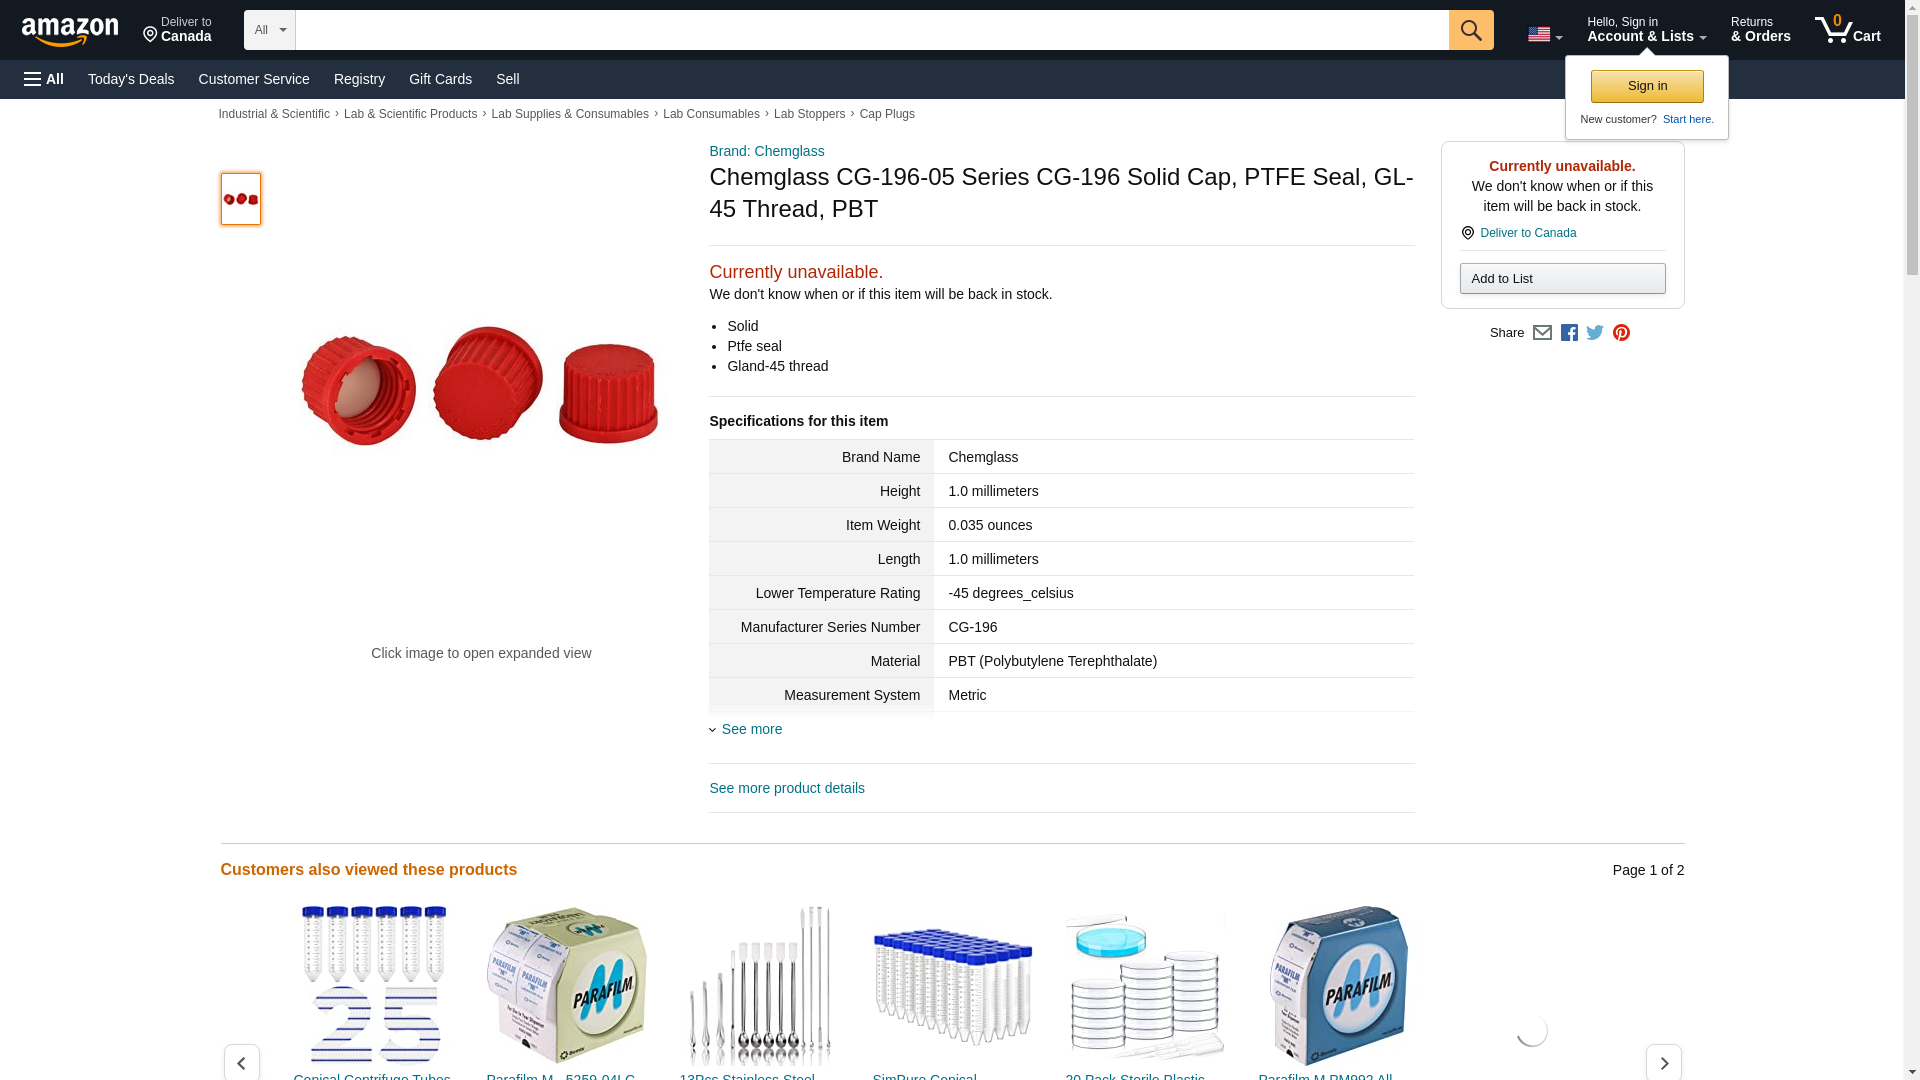Open the Amazon logo home link
The image size is (1920, 1080).
(x=70, y=31)
